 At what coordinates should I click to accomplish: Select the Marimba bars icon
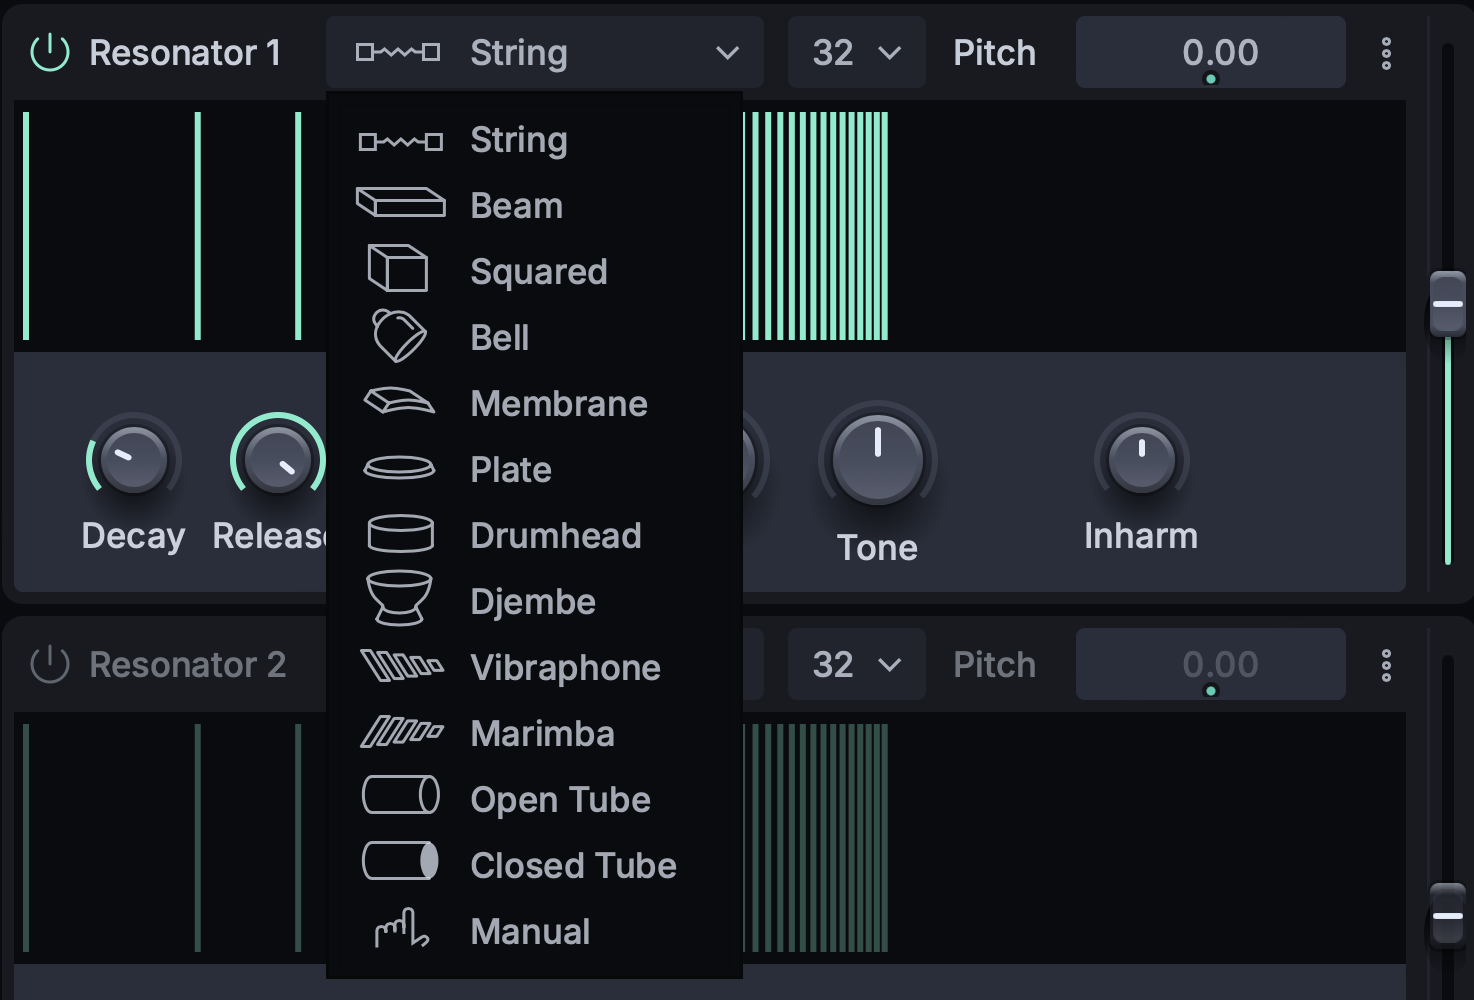(x=401, y=732)
